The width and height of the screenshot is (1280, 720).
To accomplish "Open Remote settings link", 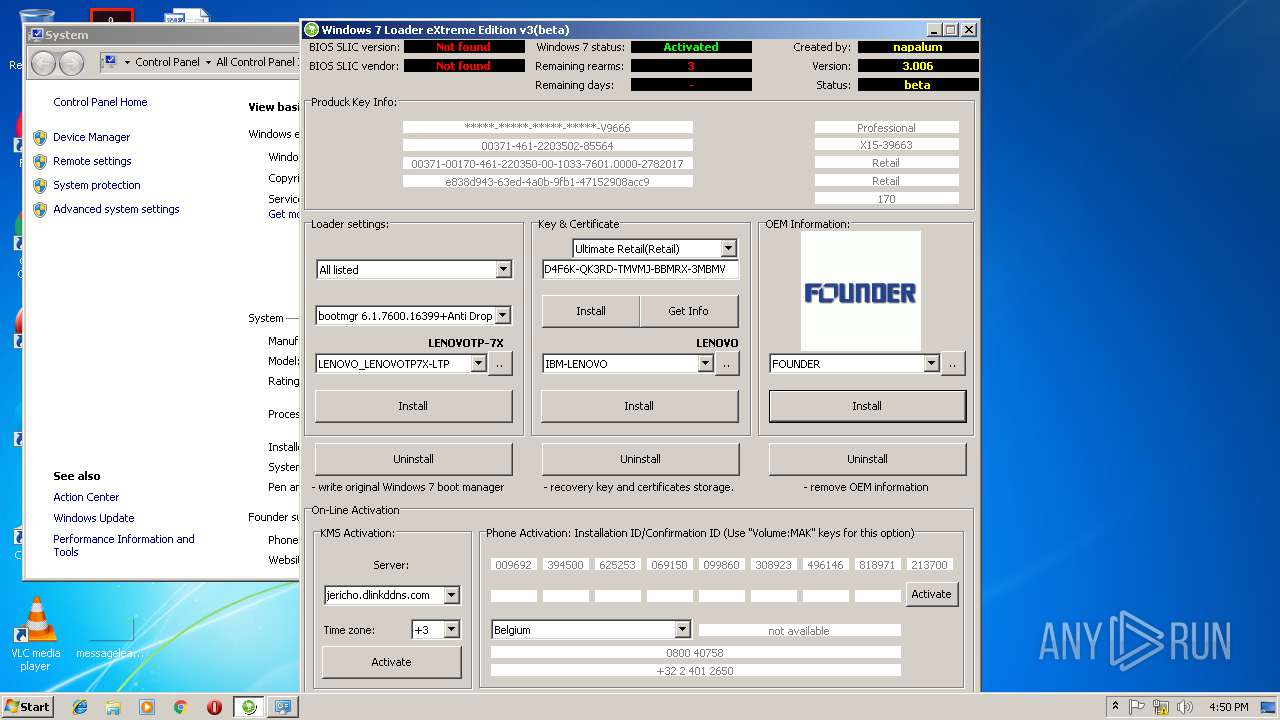I will [x=92, y=161].
